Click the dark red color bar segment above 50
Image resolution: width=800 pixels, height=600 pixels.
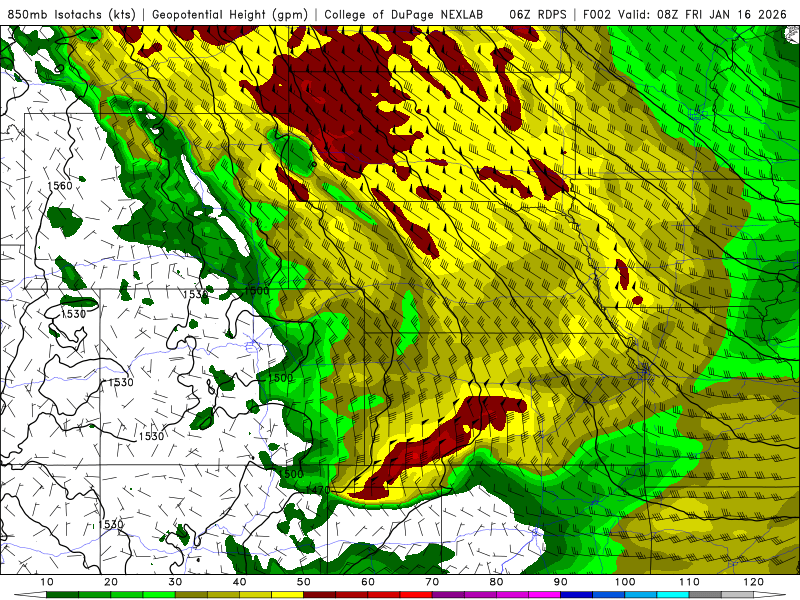coord(319,594)
